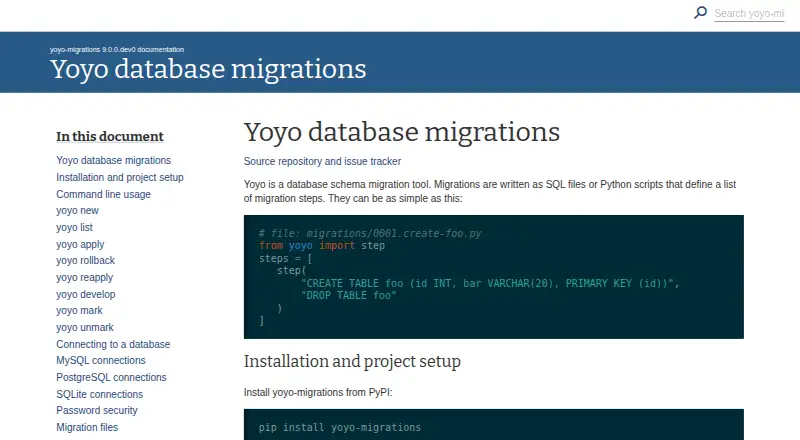This screenshot has width=800, height=440.
Task: Click the In this document heading
Action: pyautogui.click(x=110, y=137)
